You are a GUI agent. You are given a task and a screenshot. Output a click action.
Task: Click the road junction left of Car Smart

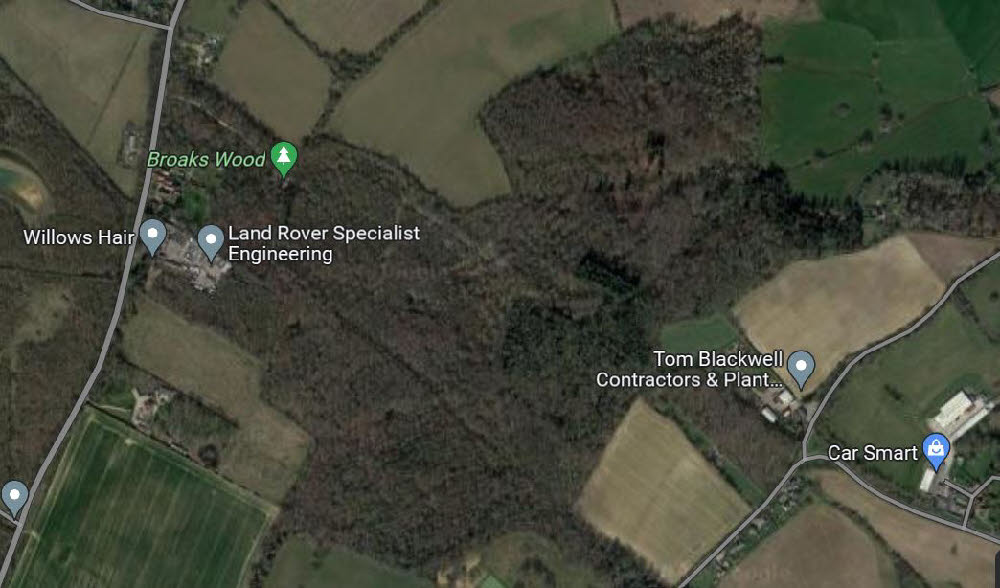coord(807,457)
